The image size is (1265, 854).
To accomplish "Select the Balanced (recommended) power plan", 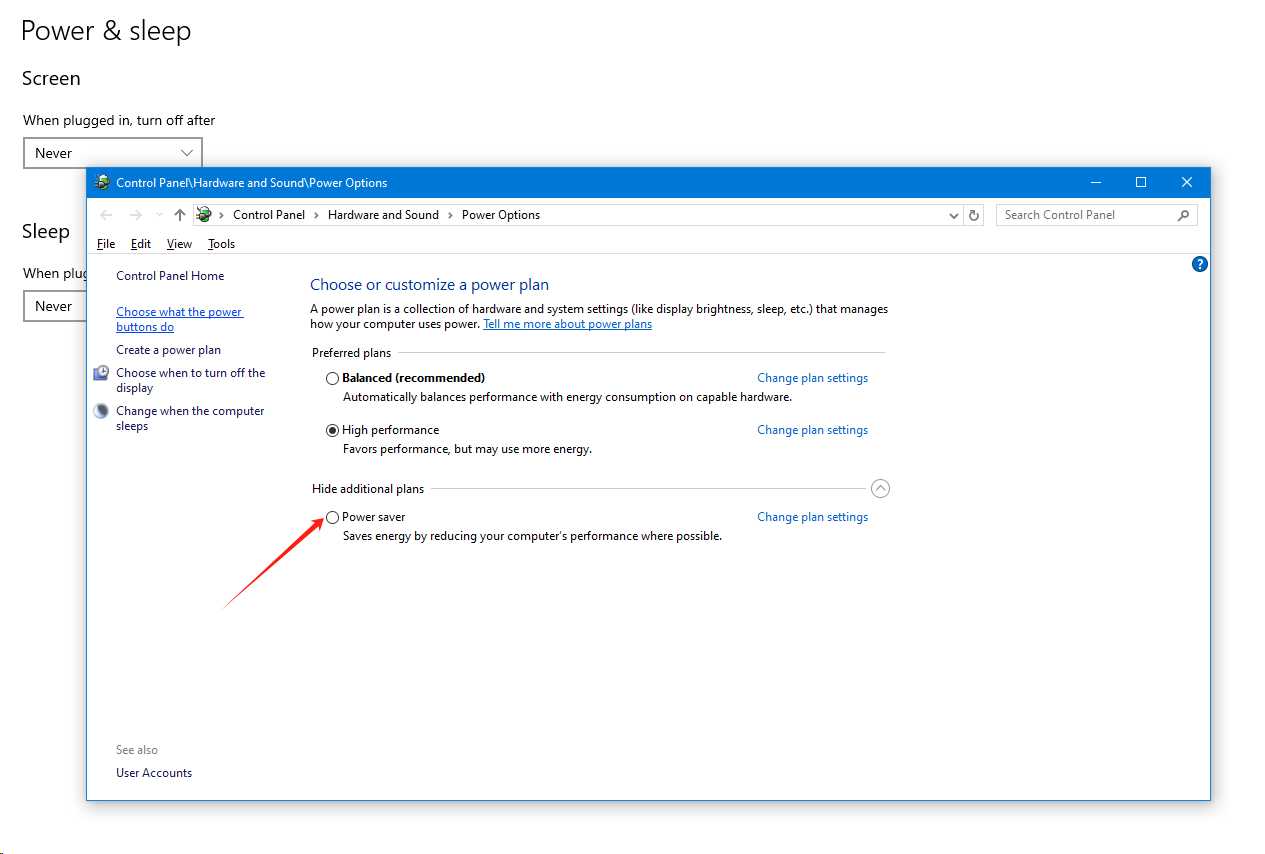I will pyautogui.click(x=333, y=379).
